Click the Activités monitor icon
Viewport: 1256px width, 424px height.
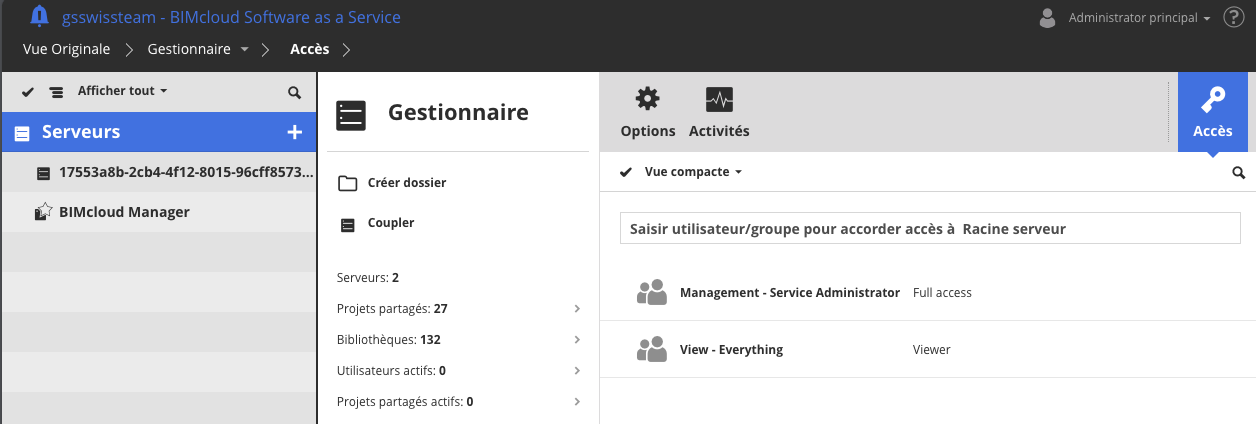(719, 99)
